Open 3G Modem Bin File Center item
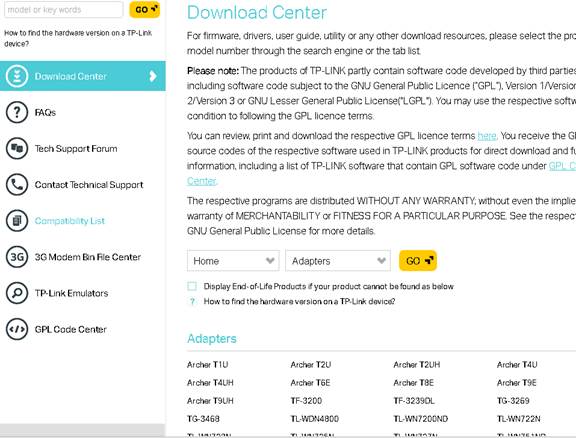Screen dimensions: 576x438 (88, 257)
